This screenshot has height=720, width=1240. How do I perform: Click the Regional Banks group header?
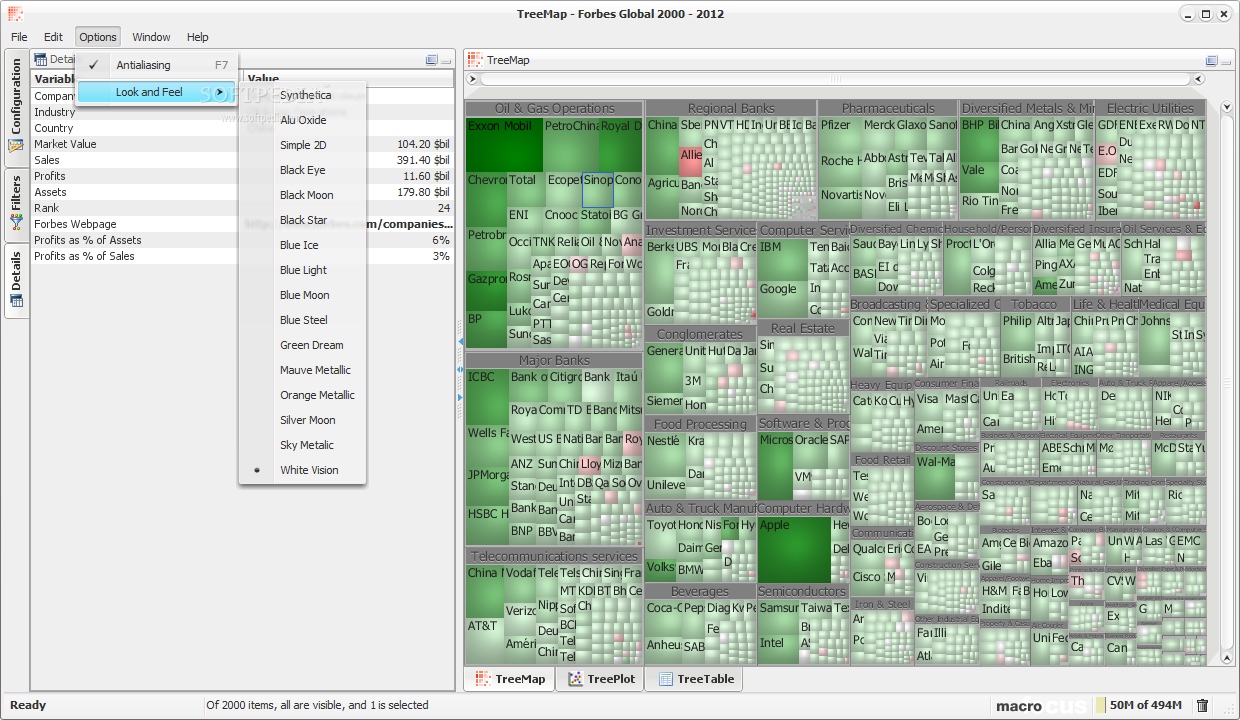pos(731,108)
